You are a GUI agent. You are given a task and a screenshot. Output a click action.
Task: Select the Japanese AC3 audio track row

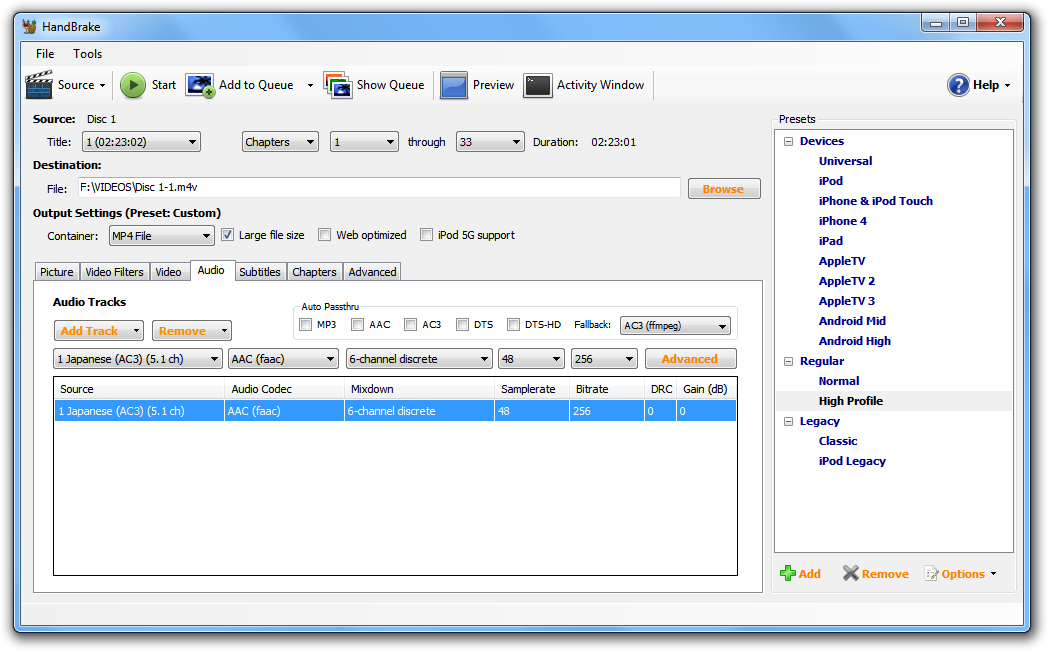click(395, 411)
